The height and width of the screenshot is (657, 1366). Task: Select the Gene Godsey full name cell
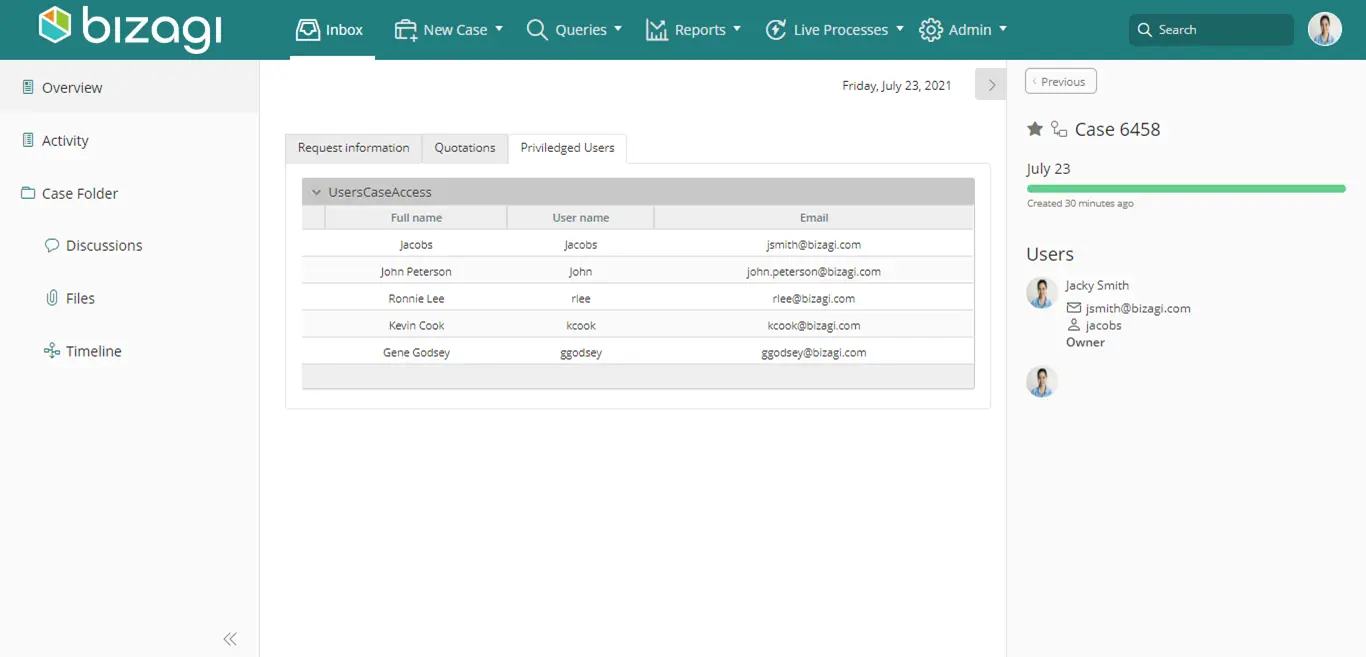[x=416, y=352]
